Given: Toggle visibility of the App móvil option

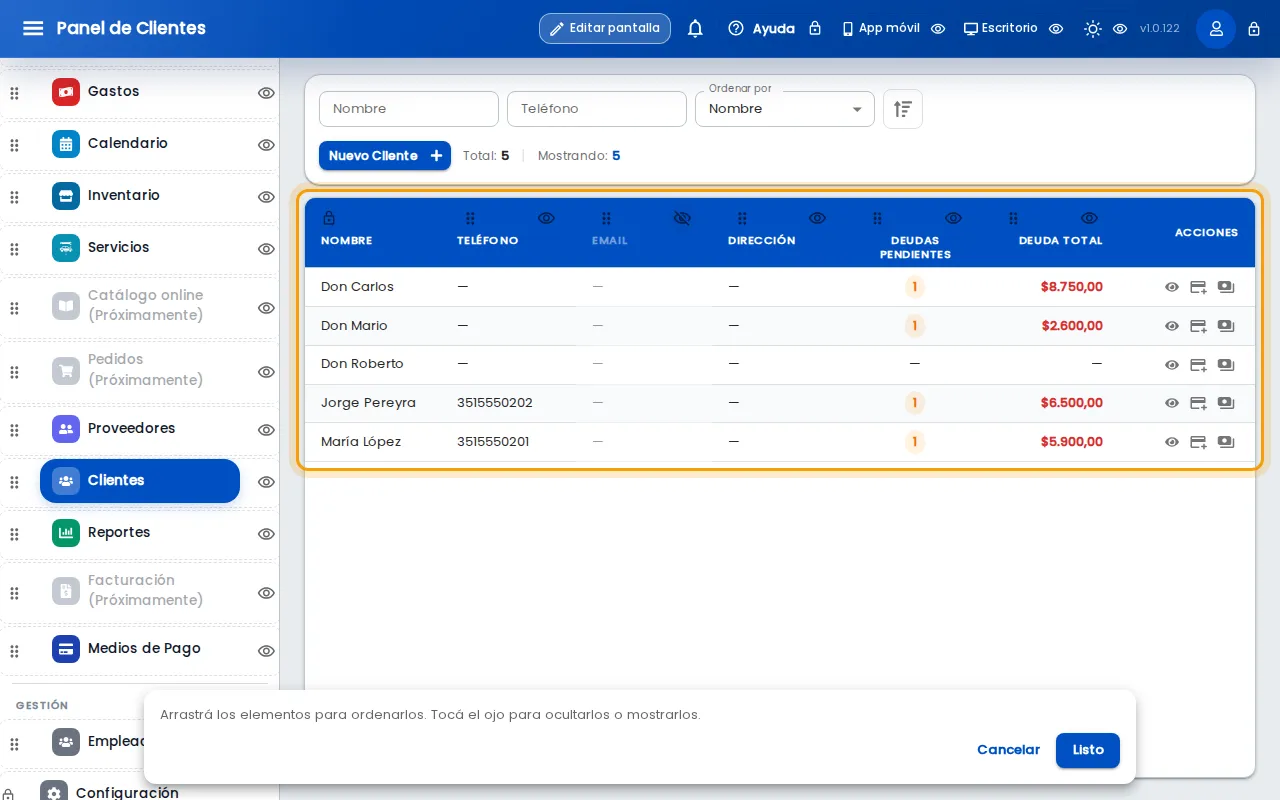Looking at the screenshot, I should 938,29.
